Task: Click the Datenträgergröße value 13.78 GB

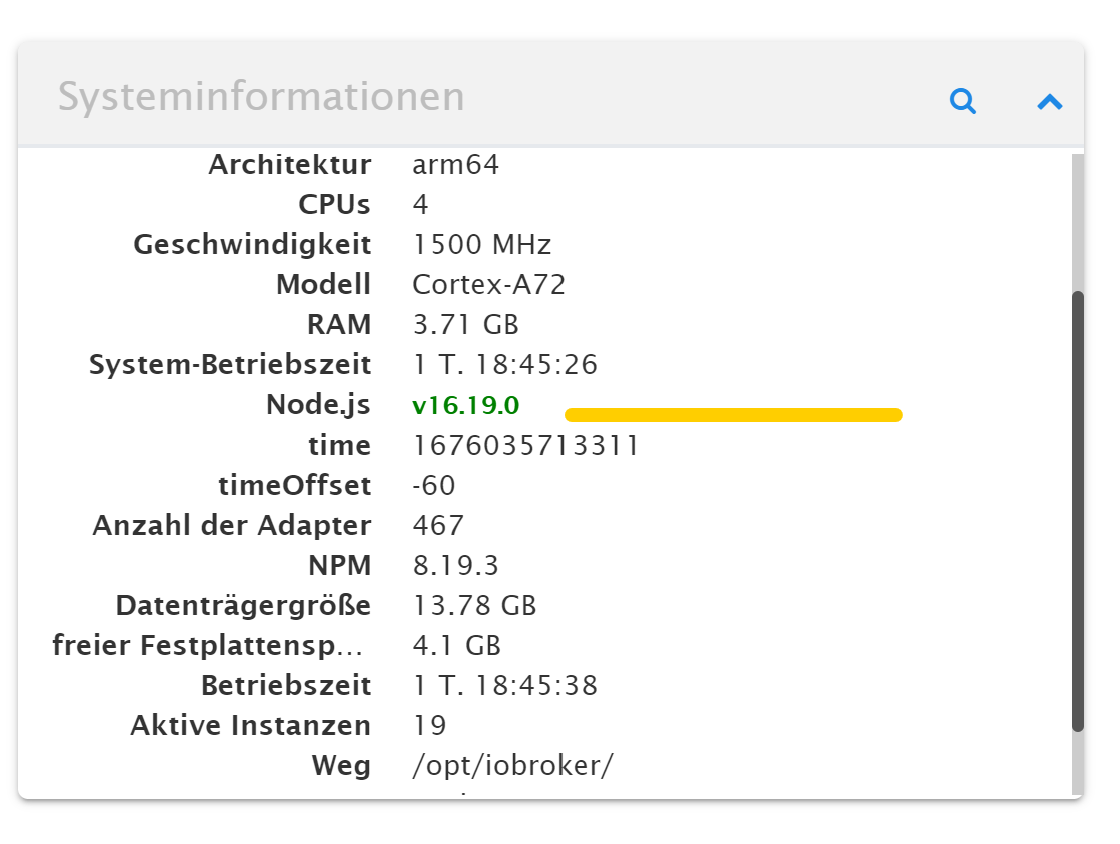Action: pyautogui.click(x=474, y=606)
